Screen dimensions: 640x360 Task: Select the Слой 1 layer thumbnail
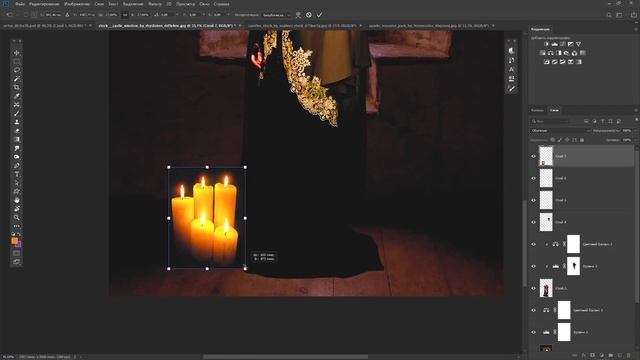tap(546, 288)
